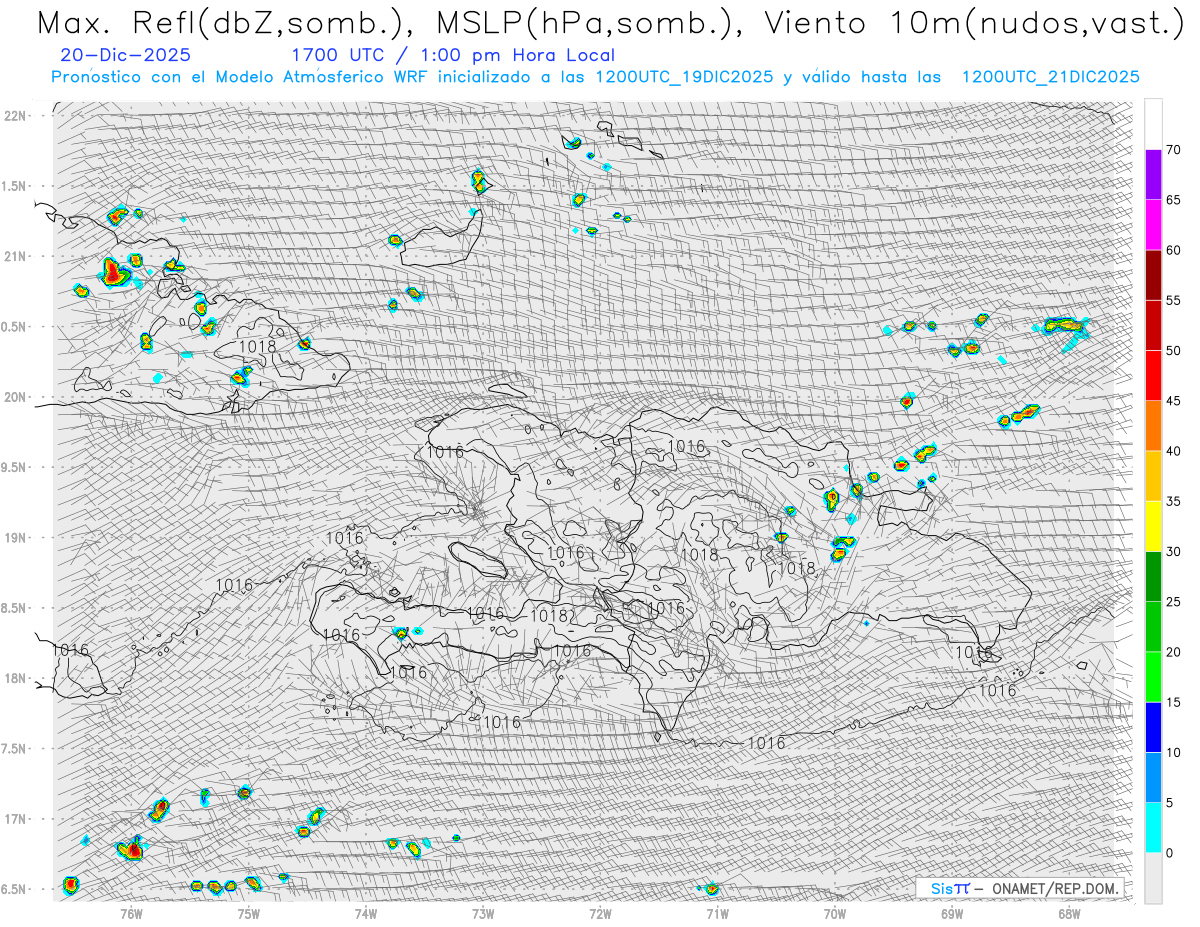Click the 72W longitude axis label
The height and width of the screenshot is (927, 1200).
tap(600, 913)
